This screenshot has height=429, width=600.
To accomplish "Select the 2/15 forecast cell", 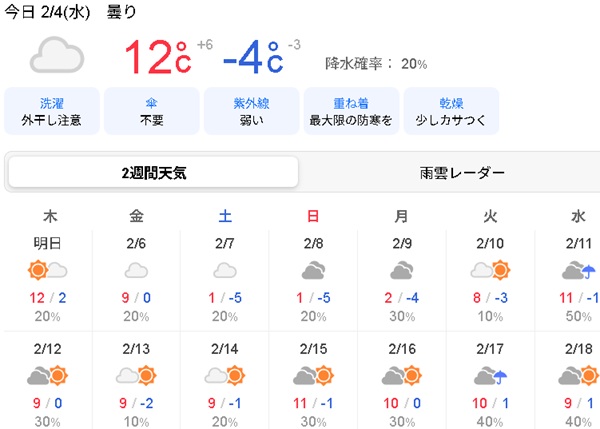I will click(x=313, y=383).
